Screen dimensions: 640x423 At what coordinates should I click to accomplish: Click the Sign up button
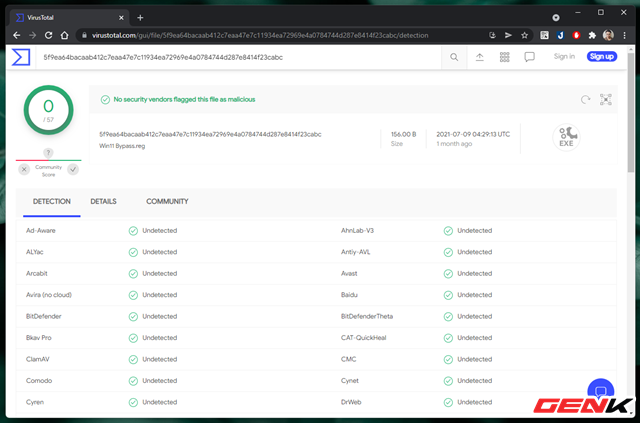(602, 57)
